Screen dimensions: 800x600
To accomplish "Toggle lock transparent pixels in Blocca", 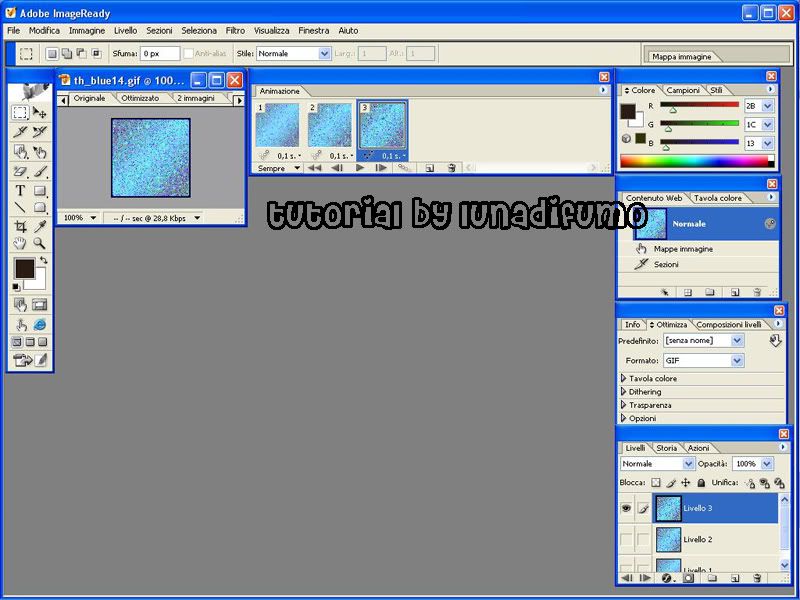I will (656, 483).
